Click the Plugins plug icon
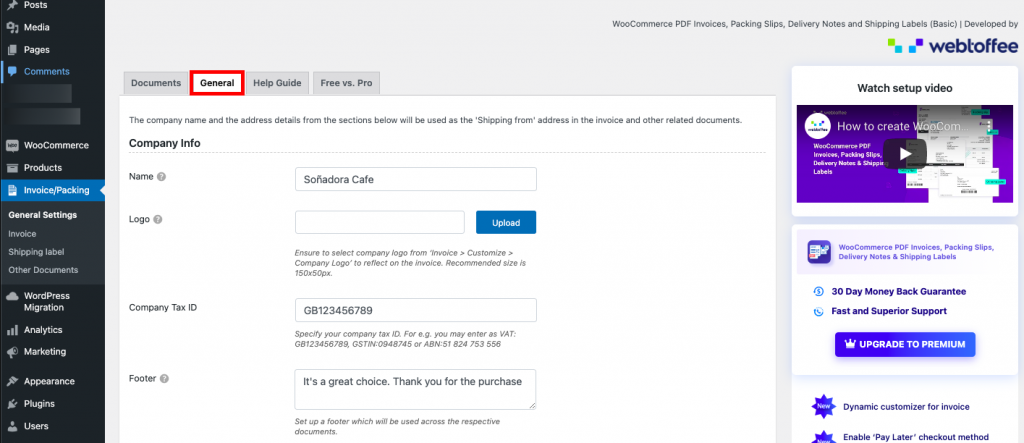Screen dimensions: 1024x443 point(12,404)
